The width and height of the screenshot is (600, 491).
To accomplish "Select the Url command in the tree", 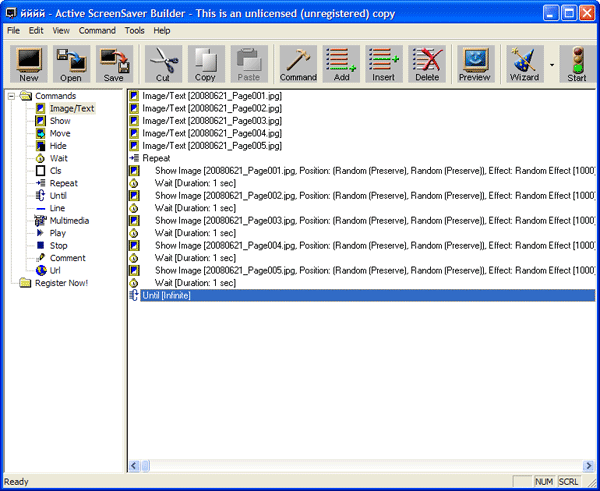I will [55, 271].
